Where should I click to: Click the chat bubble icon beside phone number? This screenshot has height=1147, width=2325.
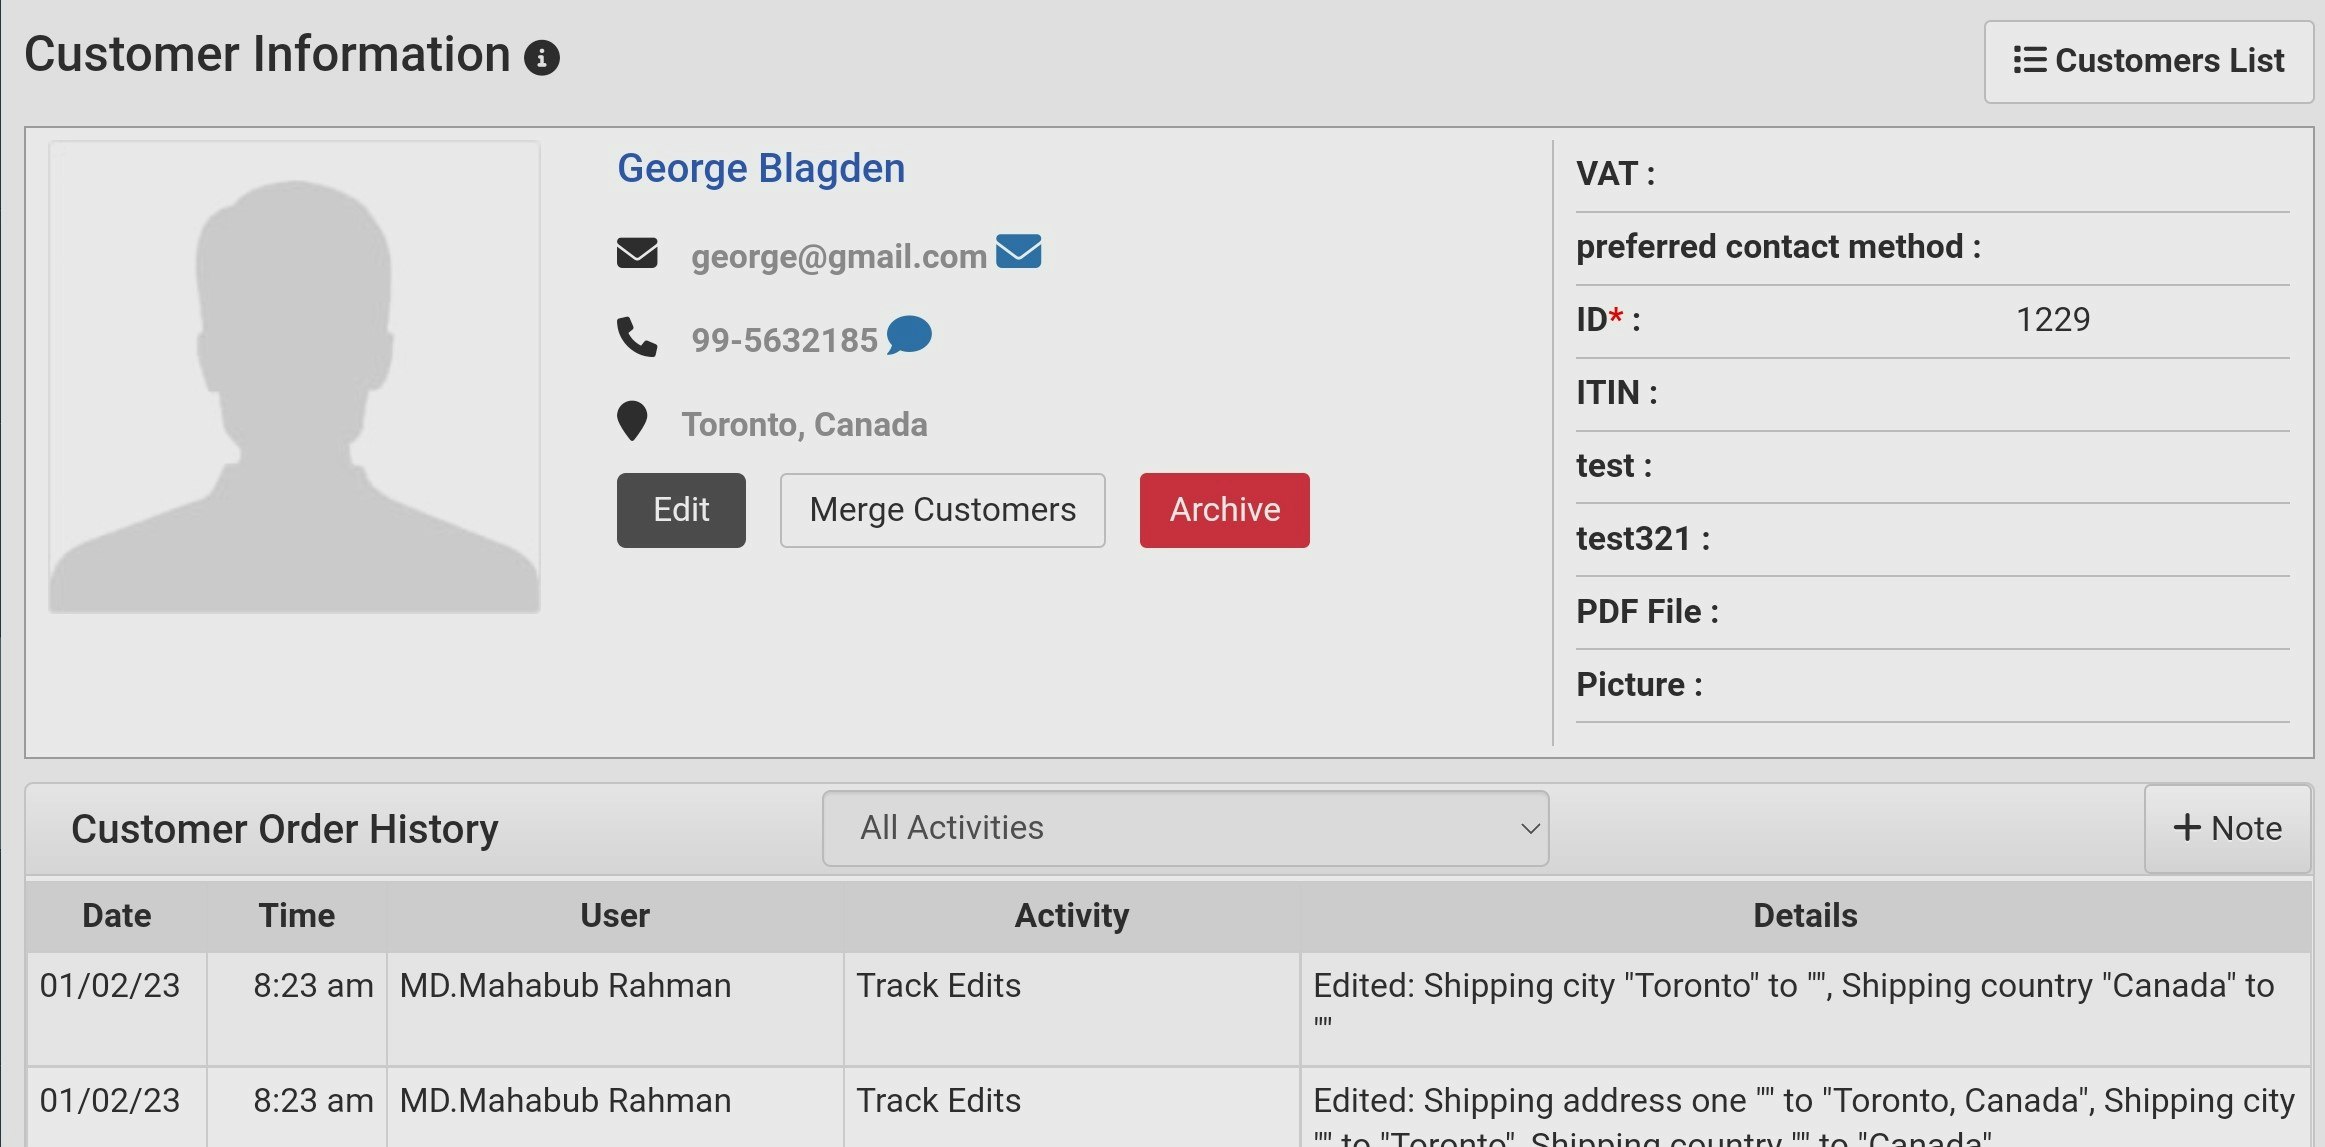click(x=909, y=337)
